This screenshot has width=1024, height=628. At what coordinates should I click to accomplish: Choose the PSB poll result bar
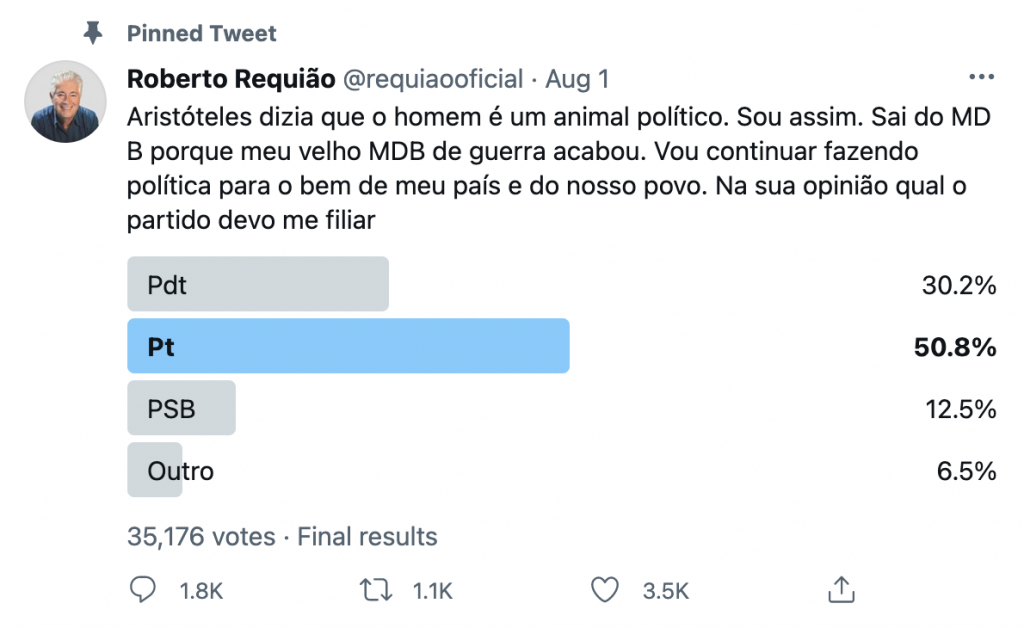181,408
